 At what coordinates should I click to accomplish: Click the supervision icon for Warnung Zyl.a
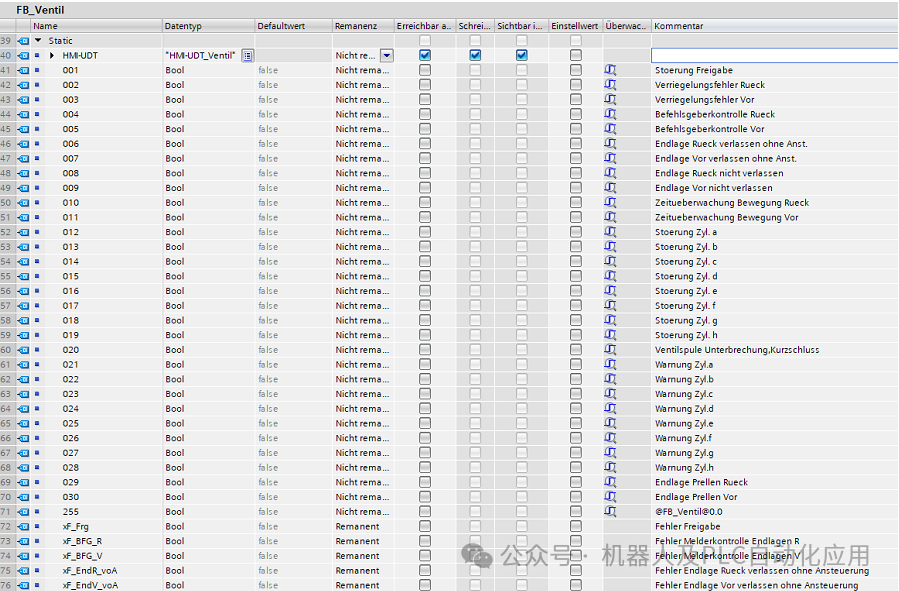coord(610,364)
